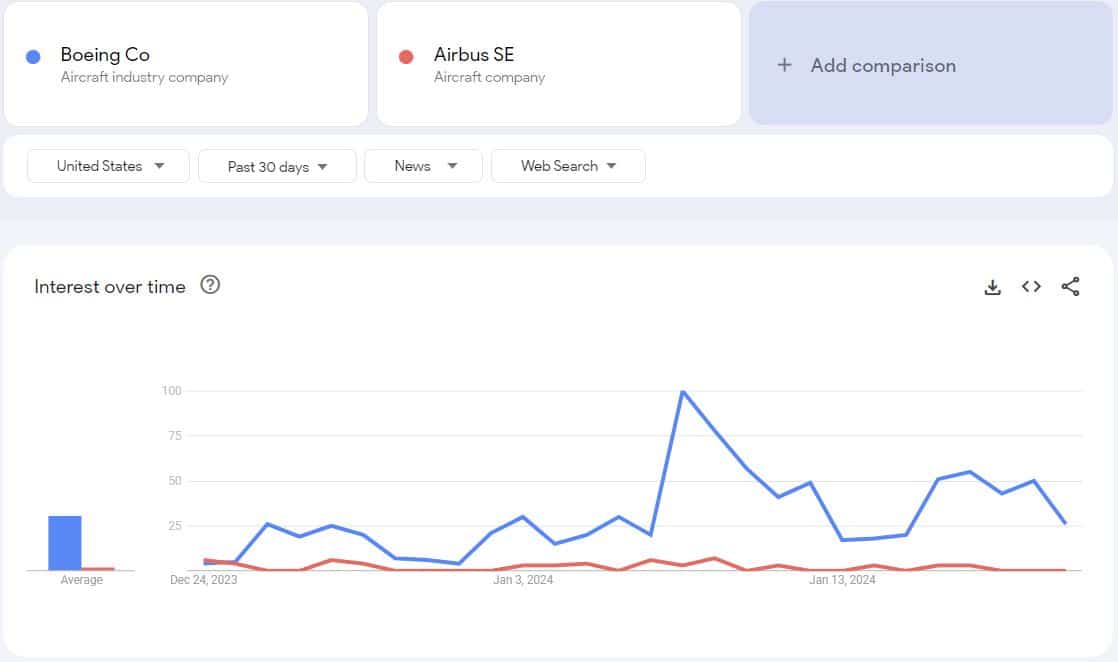Open the News category dropdown
This screenshot has width=1118, height=662.
point(423,166)
